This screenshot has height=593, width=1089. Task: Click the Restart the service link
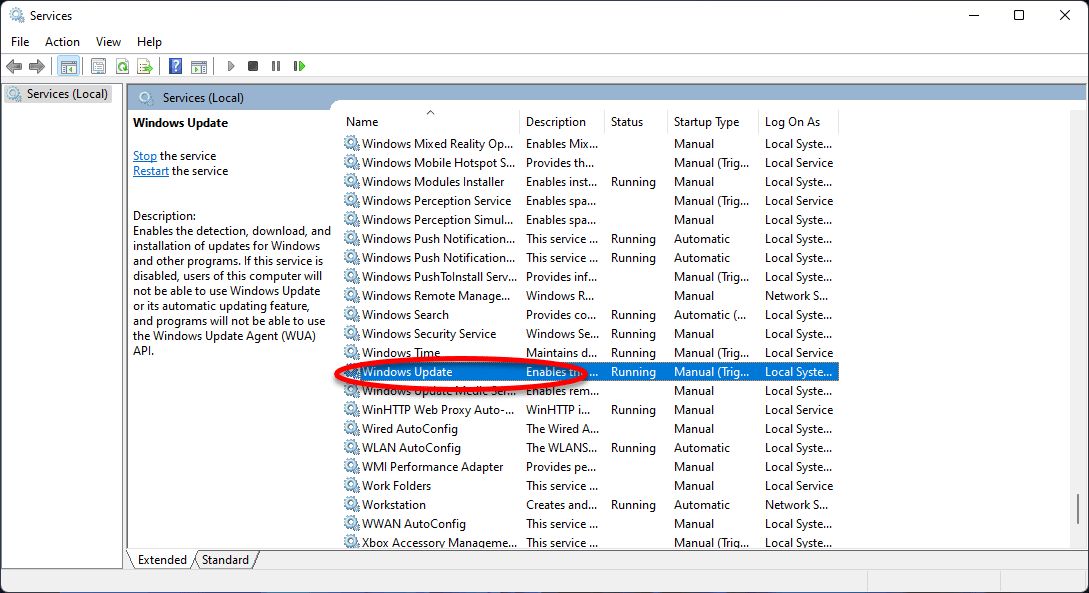[x=151, y=171]
